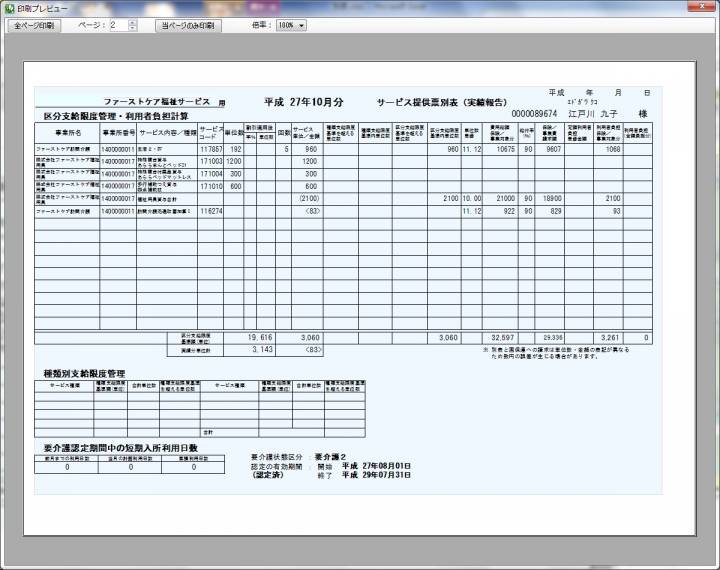
Task: Click the 印刷プレビュー window title icon
Action: click(x=9, y=7)
